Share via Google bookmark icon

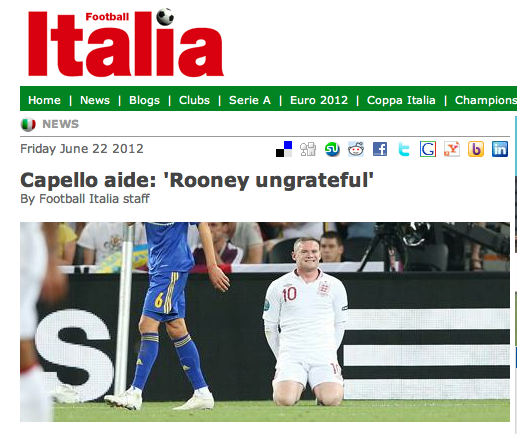tap(428, 149)
